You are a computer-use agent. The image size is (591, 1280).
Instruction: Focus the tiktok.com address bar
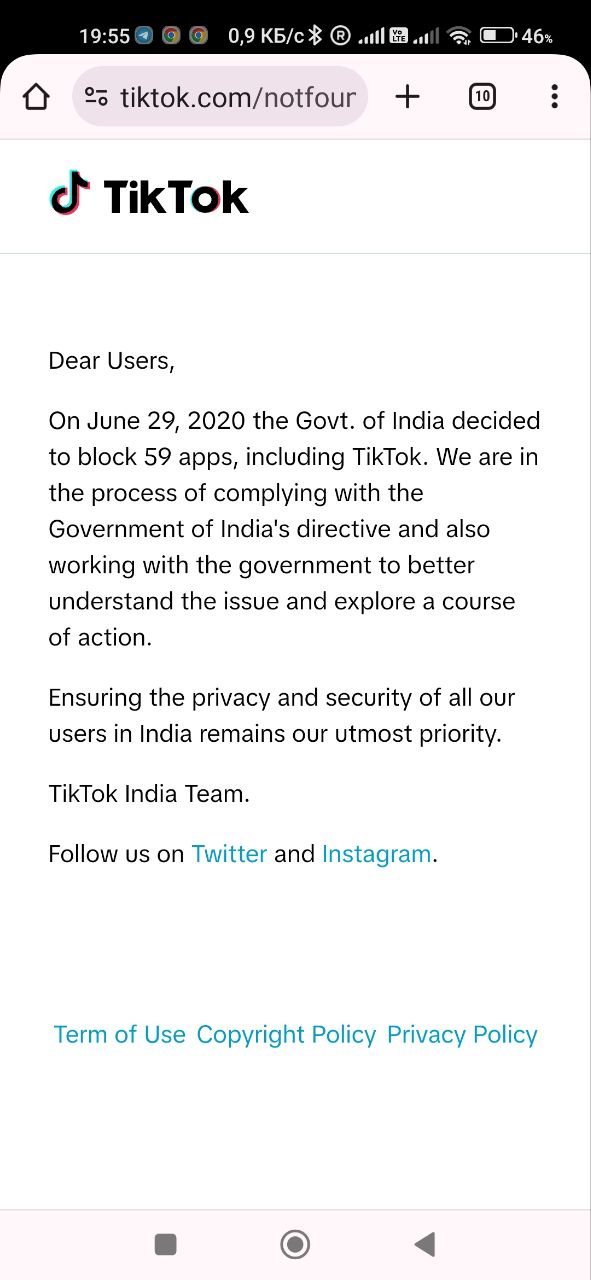(x=220, y=97)
